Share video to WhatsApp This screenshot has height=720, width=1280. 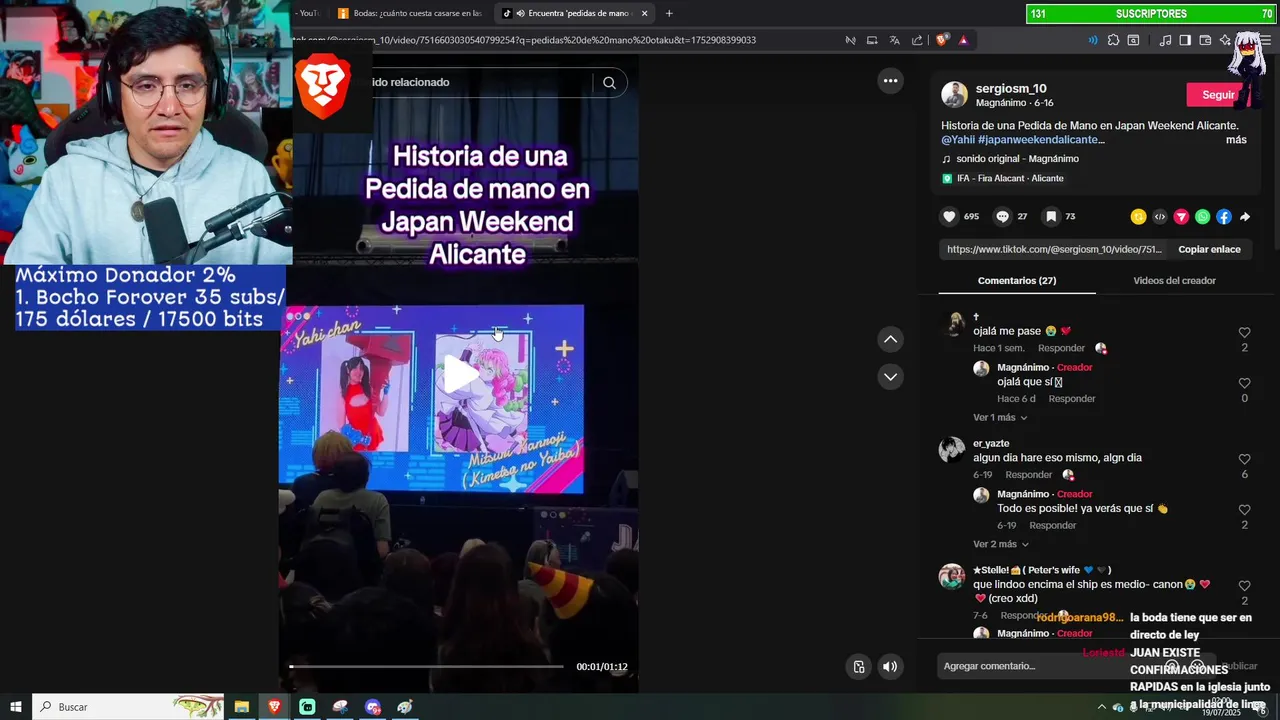(1202, 216)
